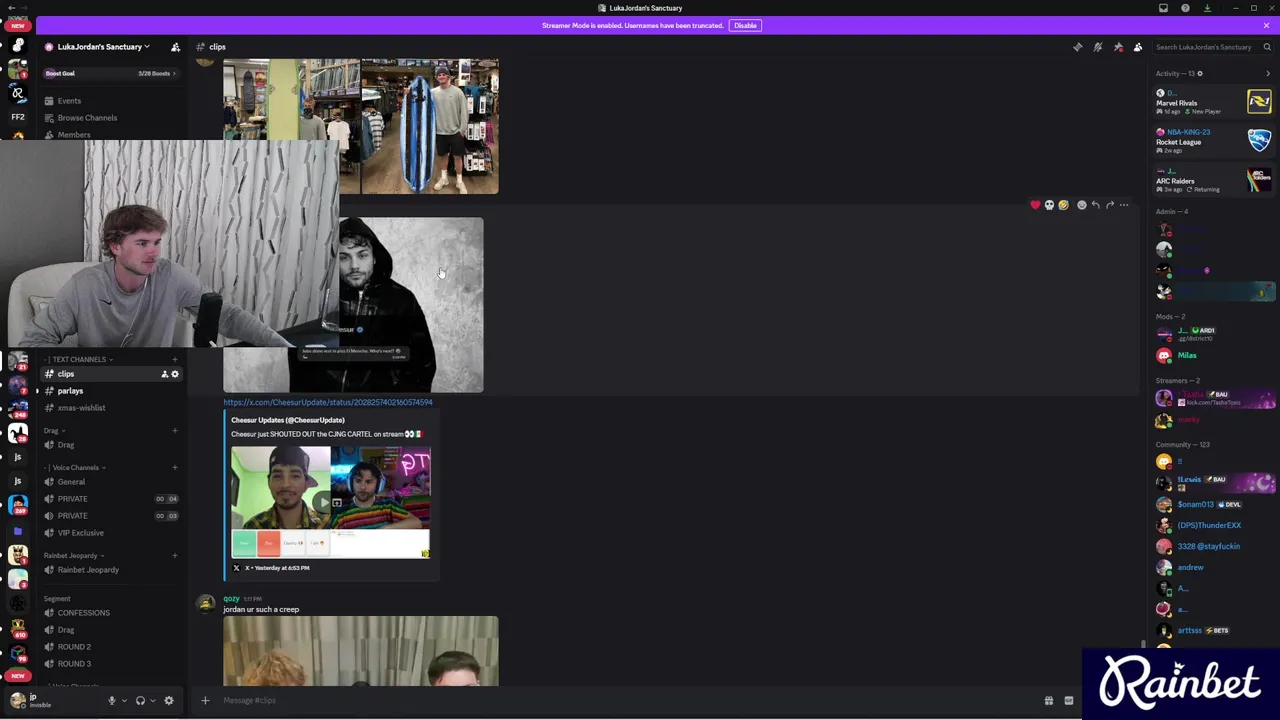Open pinned messages icon
This screenshot has height=720, width=1280.
(1118, 47)
